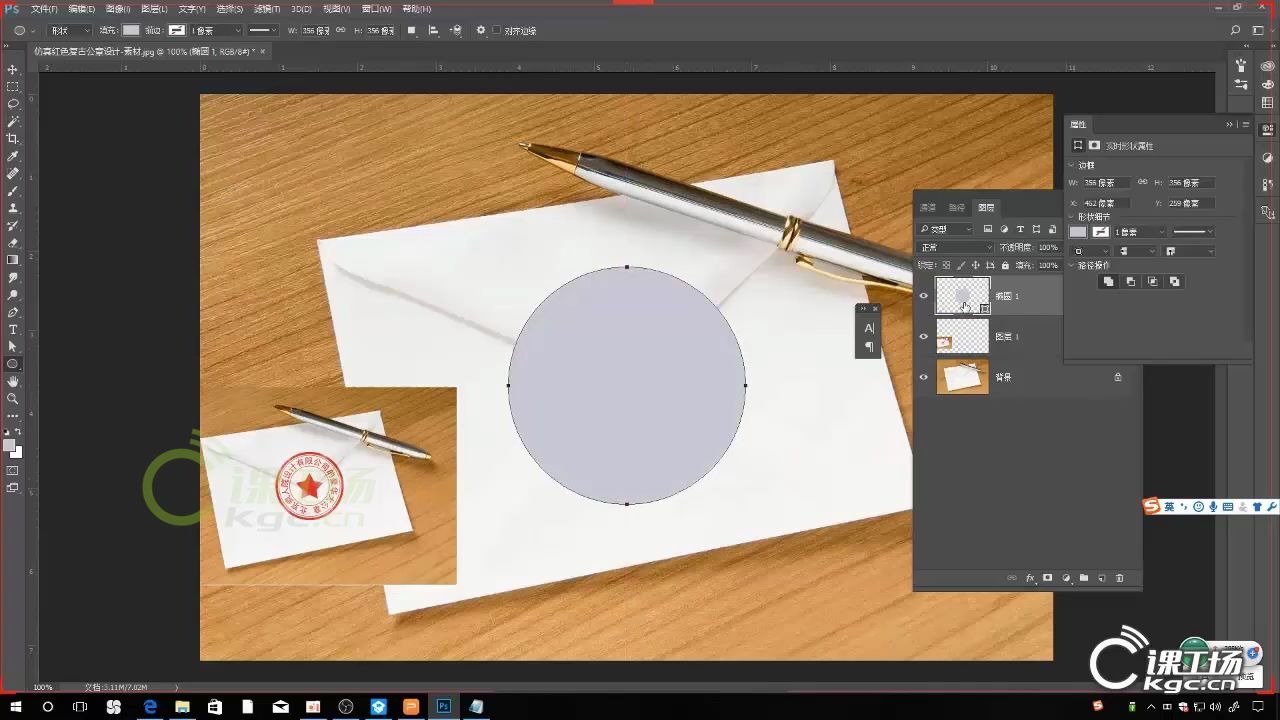The image size is (1280, 720).
Task: Click the layer style fx icon
Action: click(1030, 578)
